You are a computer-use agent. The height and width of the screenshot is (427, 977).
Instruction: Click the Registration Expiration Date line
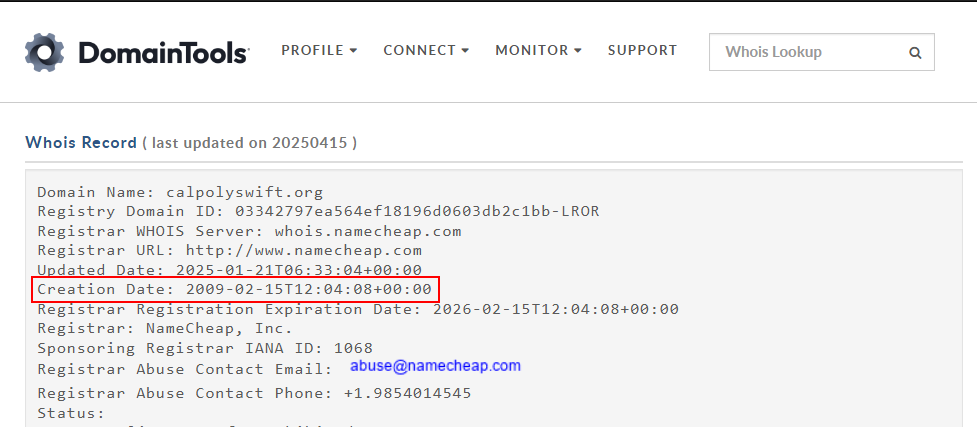(358, 309)
